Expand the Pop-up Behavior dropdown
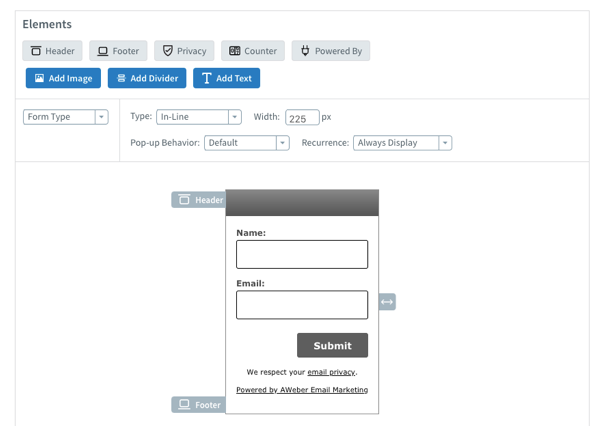 coord(246,143)
